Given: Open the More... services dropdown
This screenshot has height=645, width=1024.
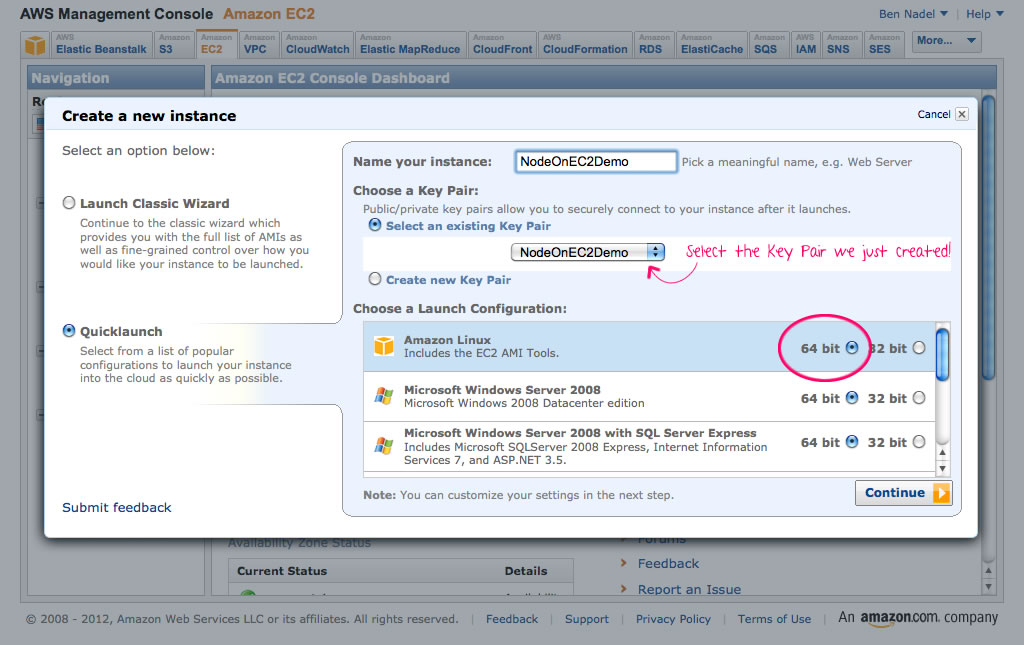Looking at the screenshot, I should (946, 41).
